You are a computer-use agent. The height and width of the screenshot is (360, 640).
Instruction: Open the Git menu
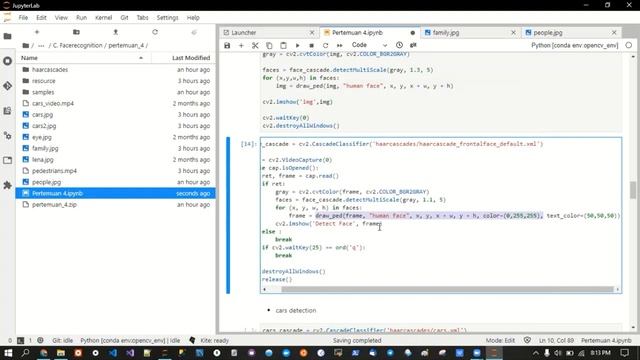[x=124, y=18]
